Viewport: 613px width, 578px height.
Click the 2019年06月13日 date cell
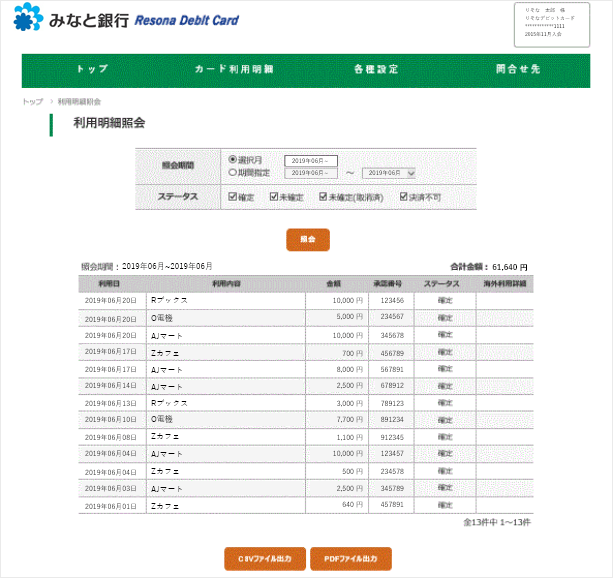pyautogui.click(x=111, y=403)
